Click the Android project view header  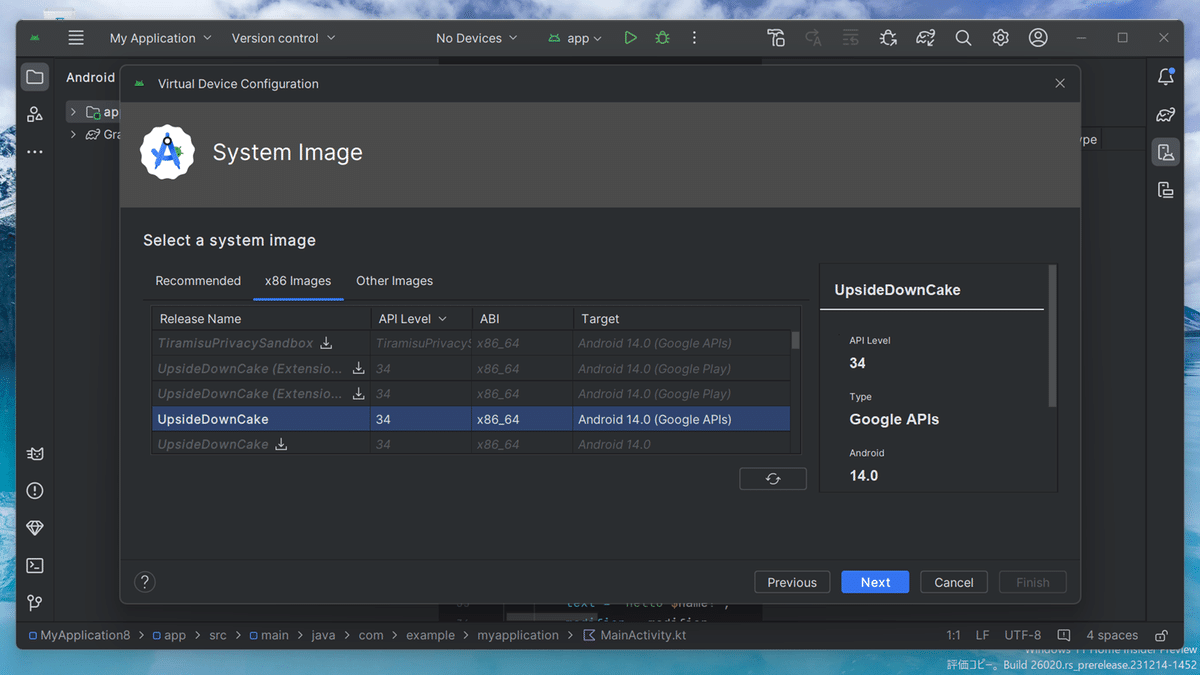(91, 77)
